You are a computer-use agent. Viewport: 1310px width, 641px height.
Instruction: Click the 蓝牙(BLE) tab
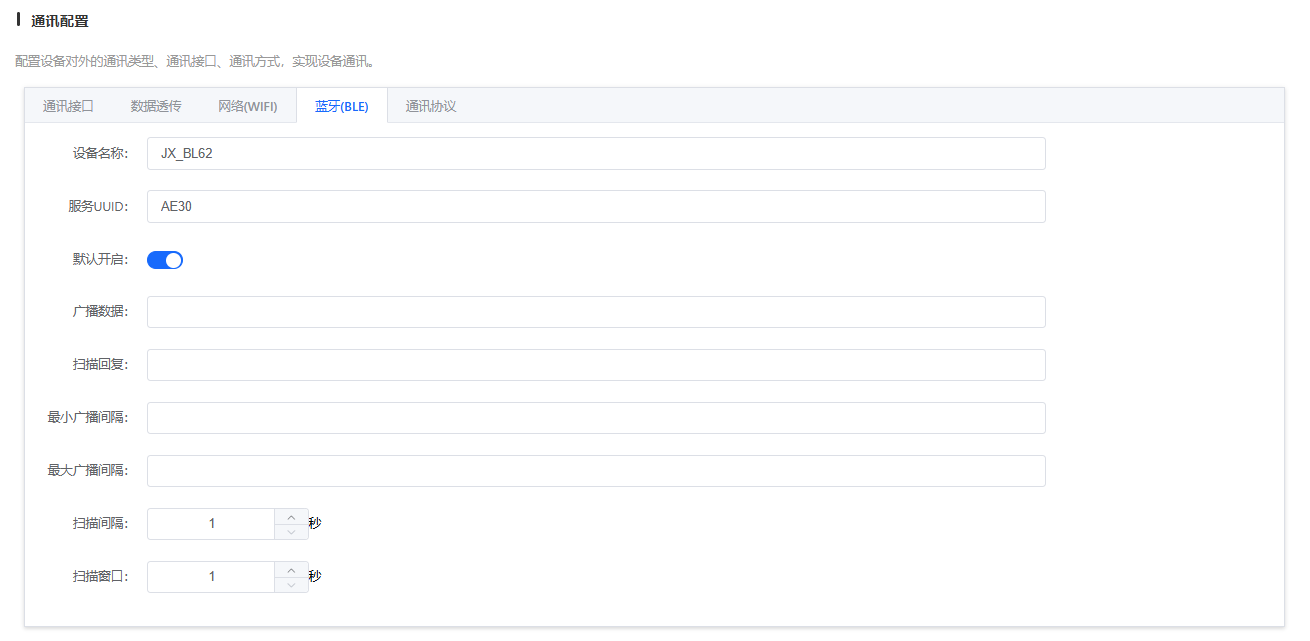point(342,106)
